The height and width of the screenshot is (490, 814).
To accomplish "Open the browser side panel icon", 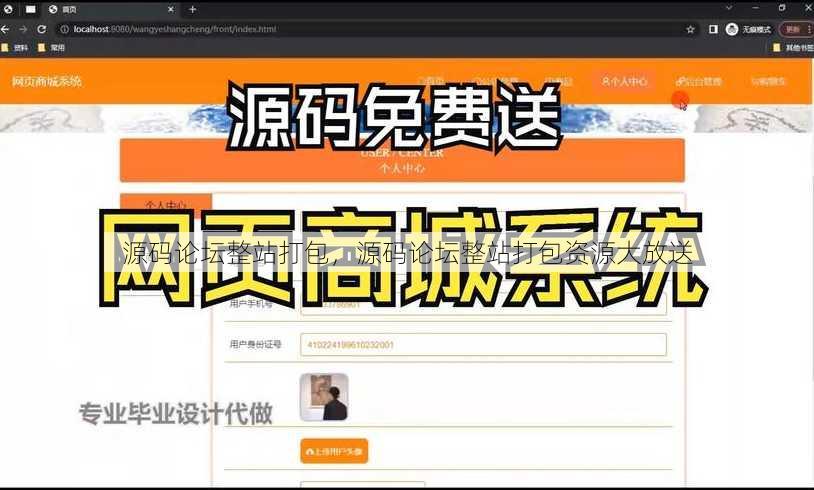I will coord(713,30).
